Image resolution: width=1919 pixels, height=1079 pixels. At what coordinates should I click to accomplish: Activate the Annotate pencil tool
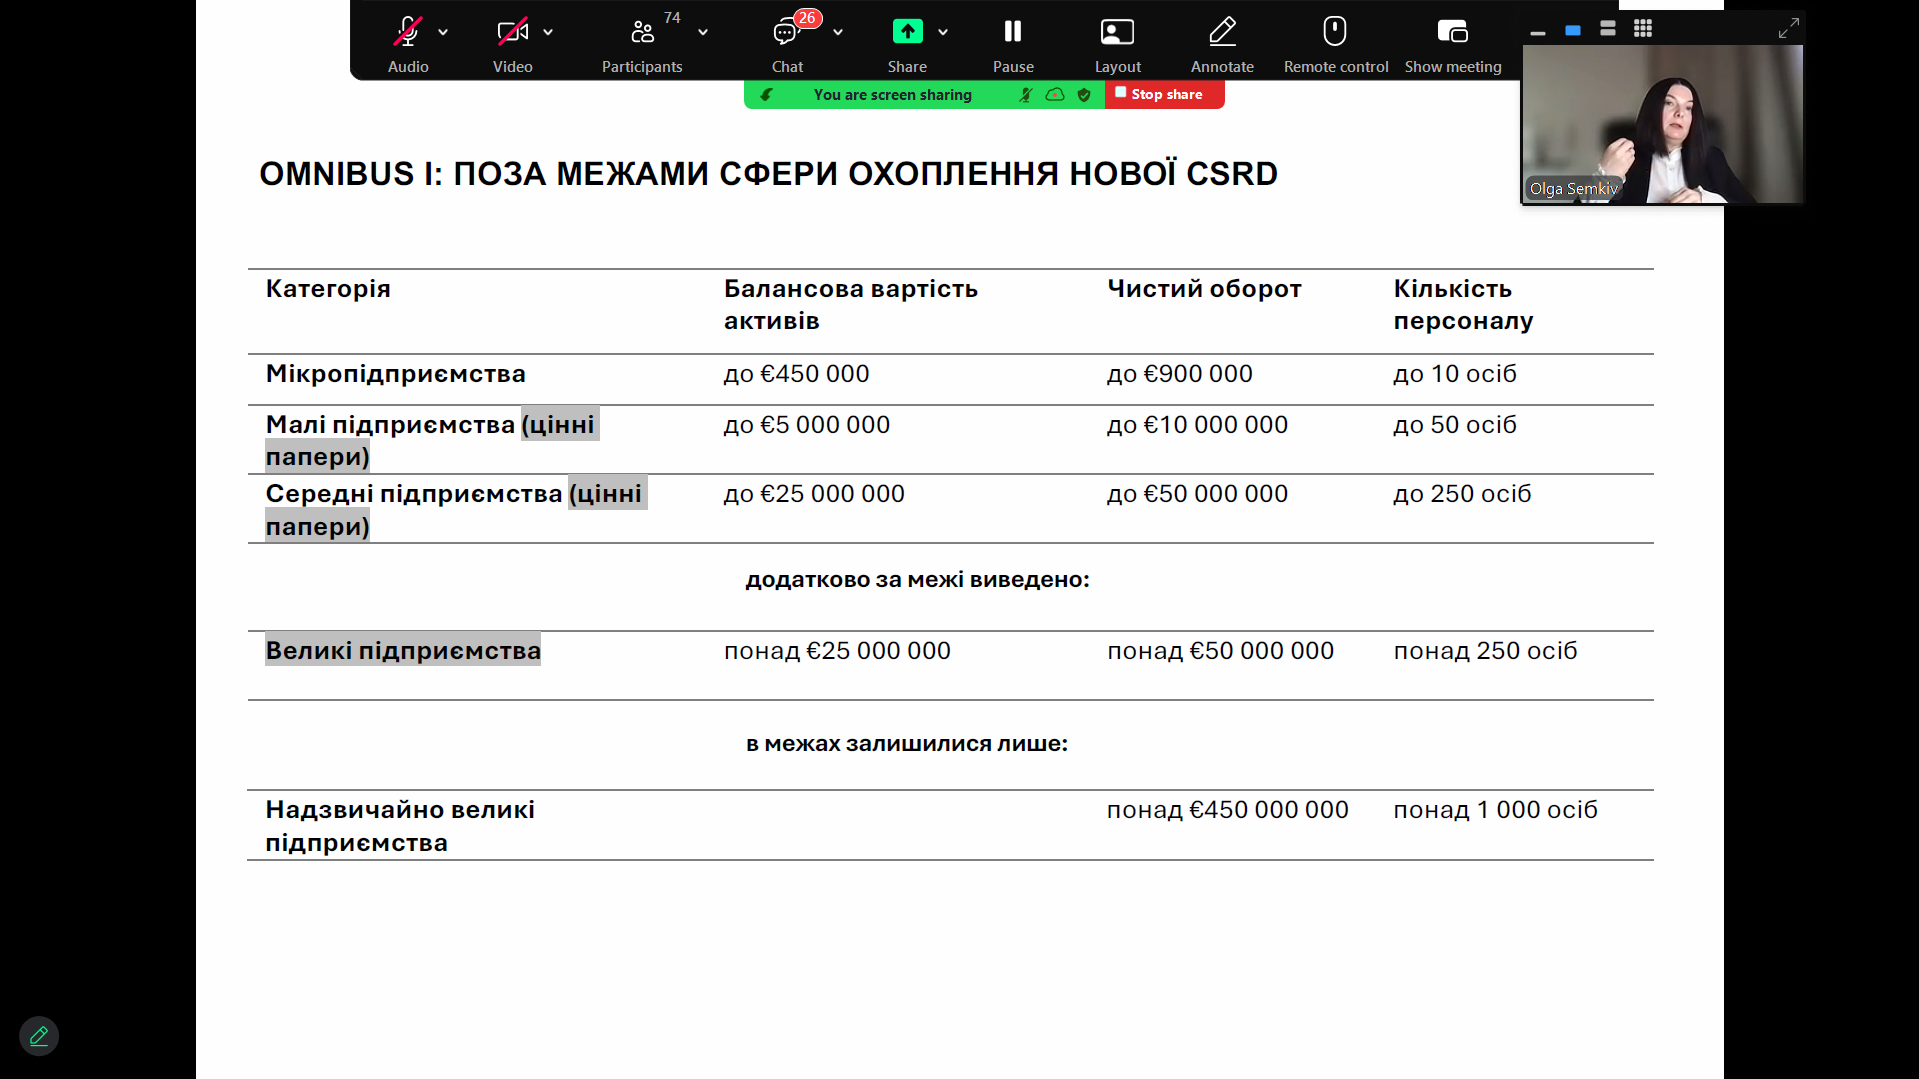(x=1222, y=33)
